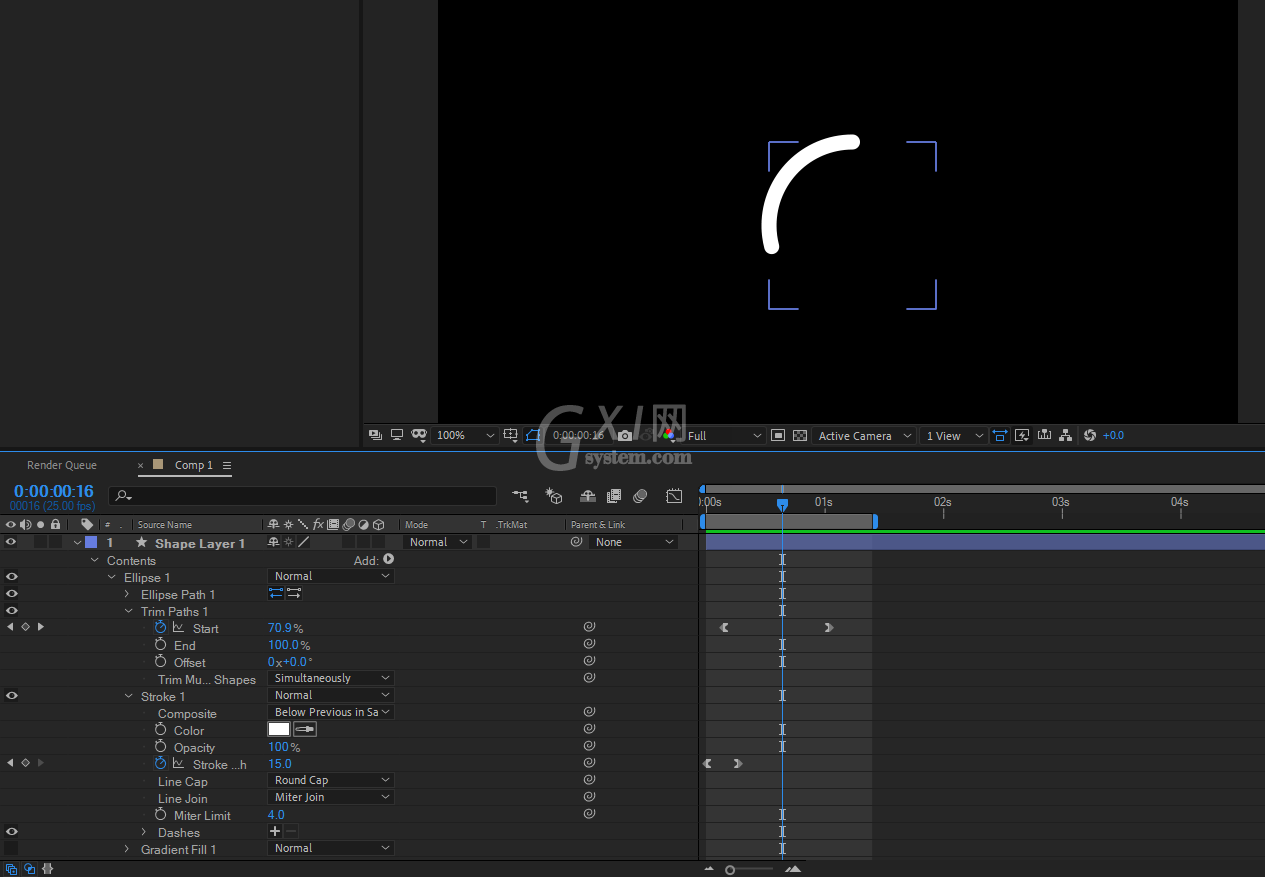Click the Add dash plus button

[275, 831]
